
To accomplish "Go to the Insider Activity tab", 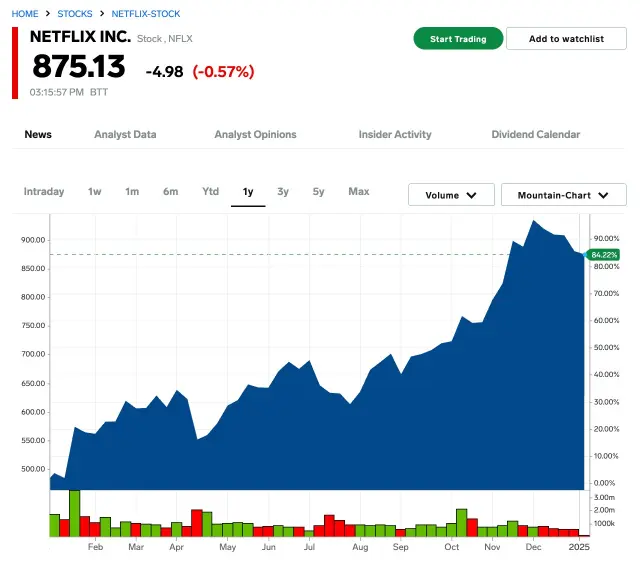I will 395,134.
